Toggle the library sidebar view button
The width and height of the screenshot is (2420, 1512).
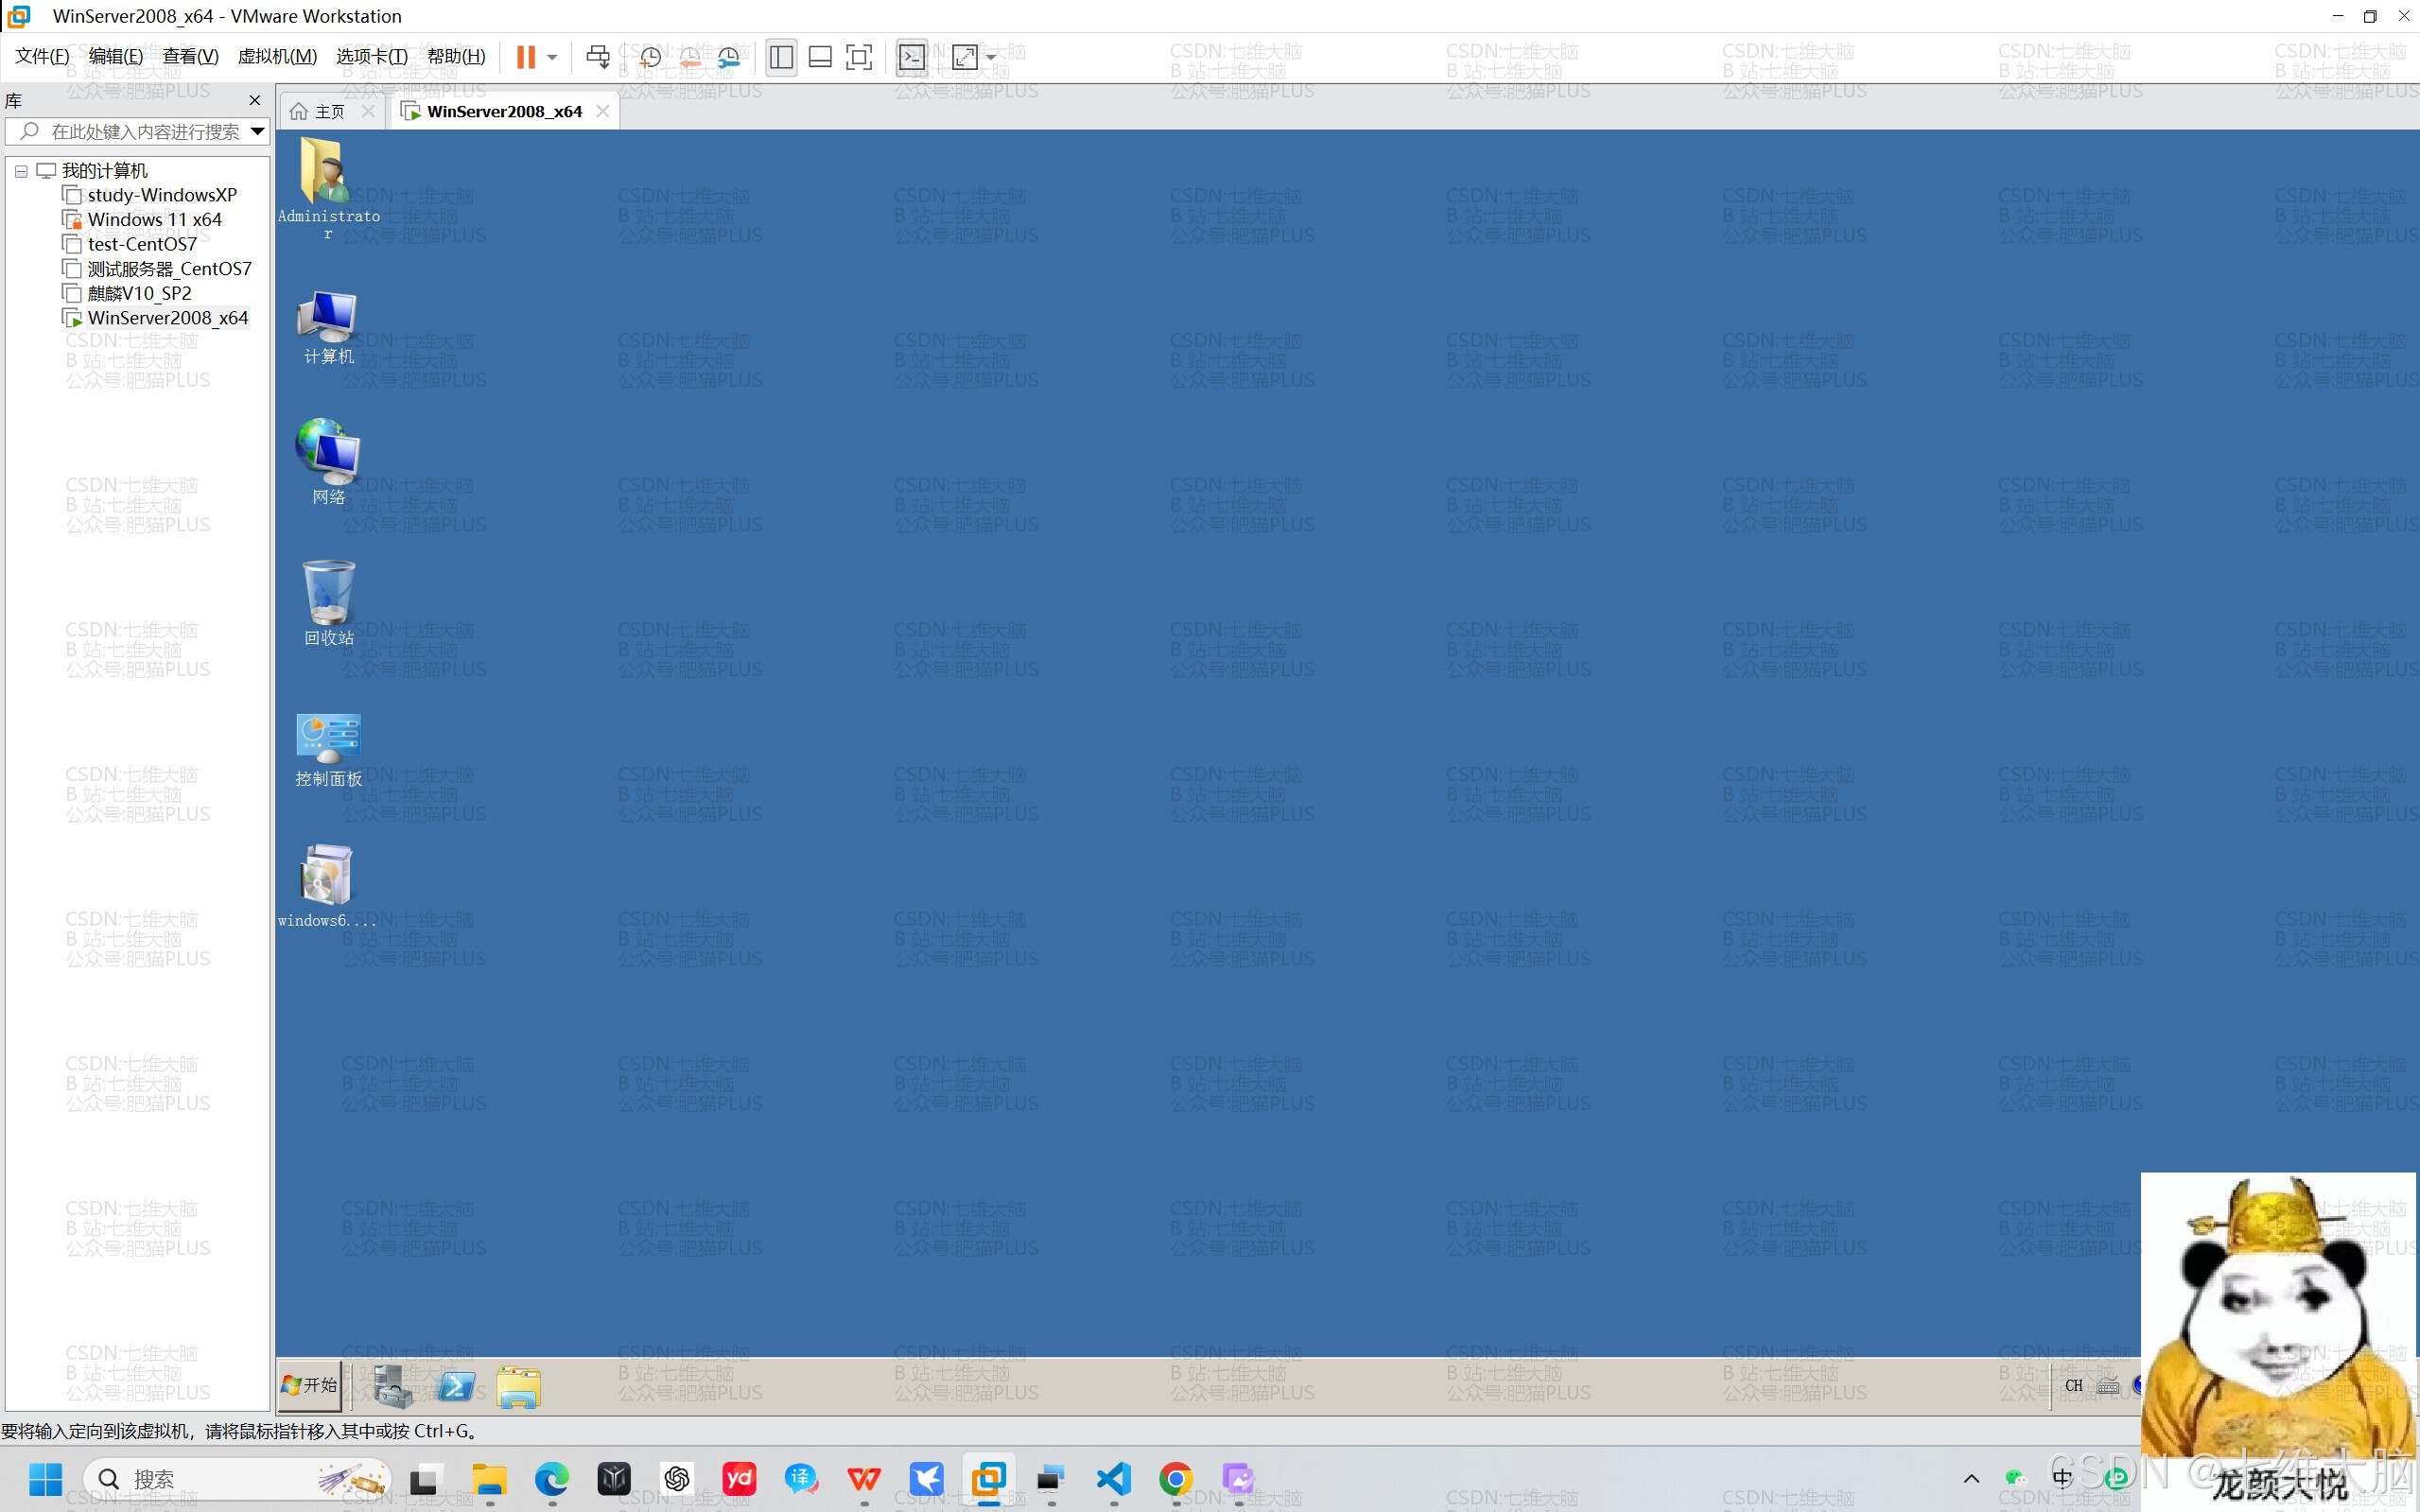(x=781, y=57)
